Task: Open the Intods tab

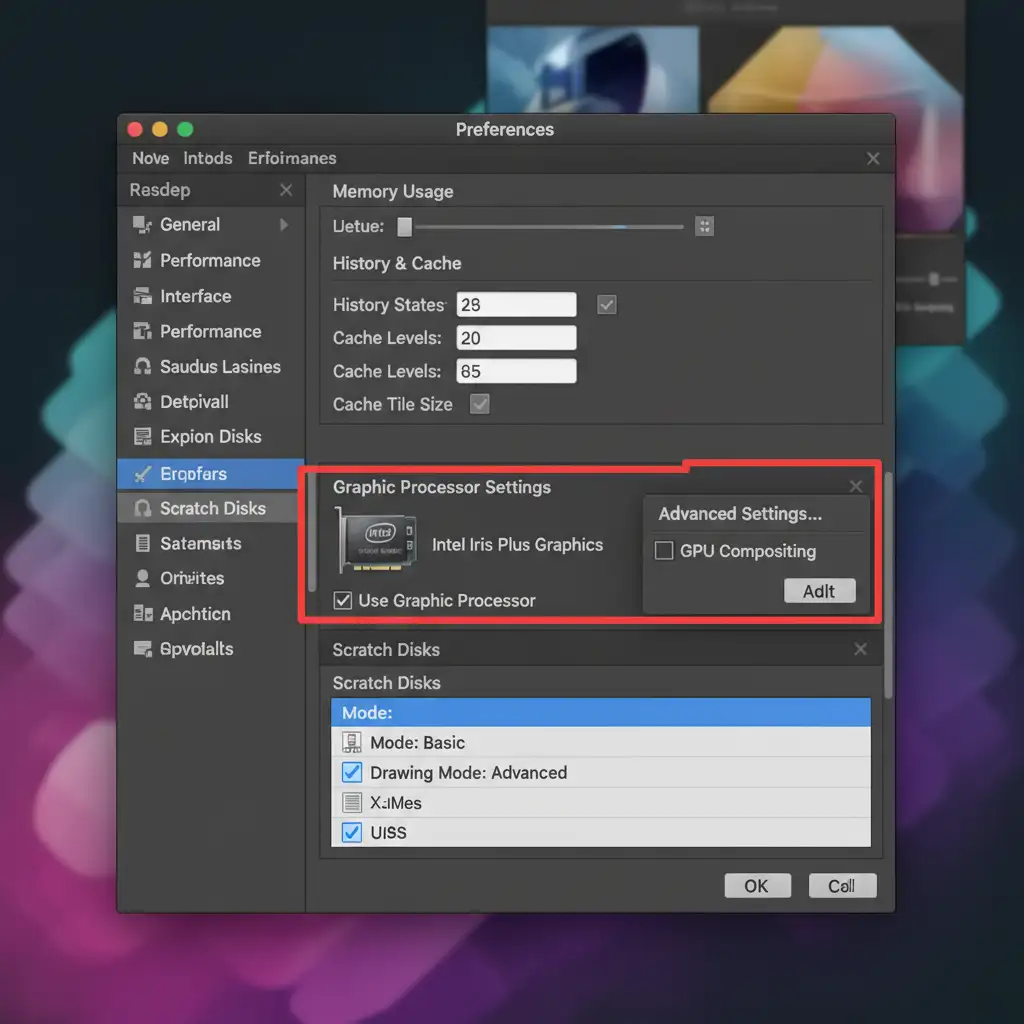Action: pos(208,158)
